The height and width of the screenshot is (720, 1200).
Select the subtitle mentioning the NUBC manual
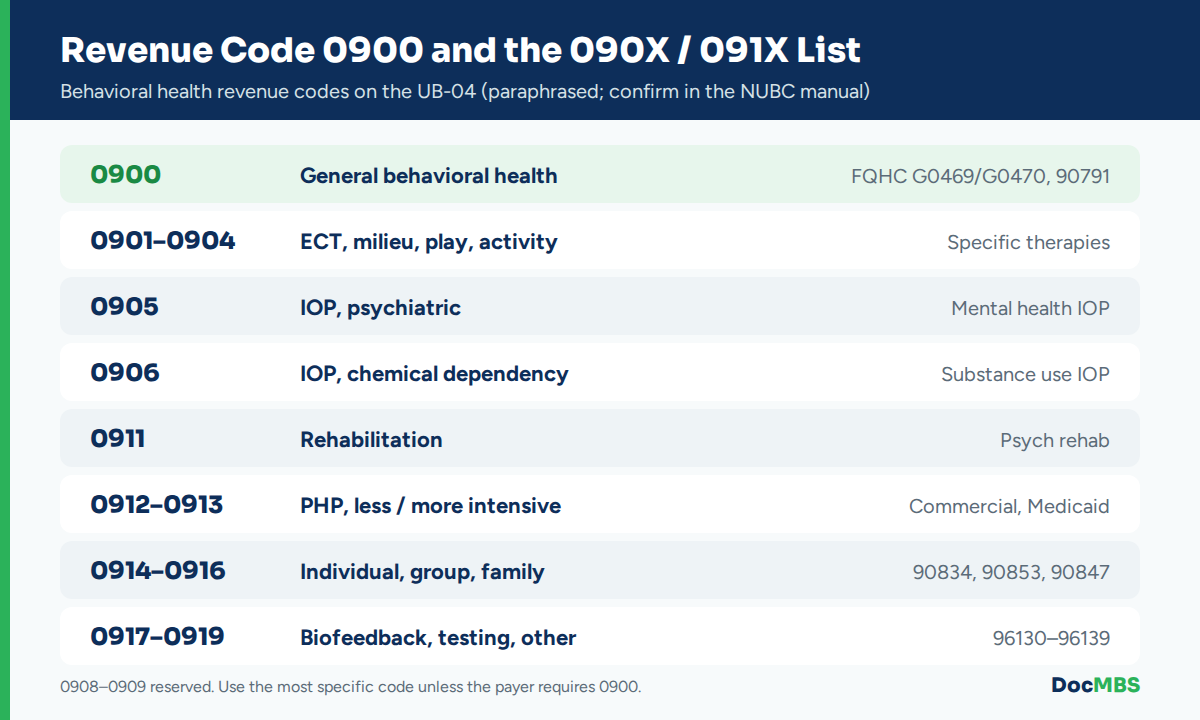coord(465,92)
